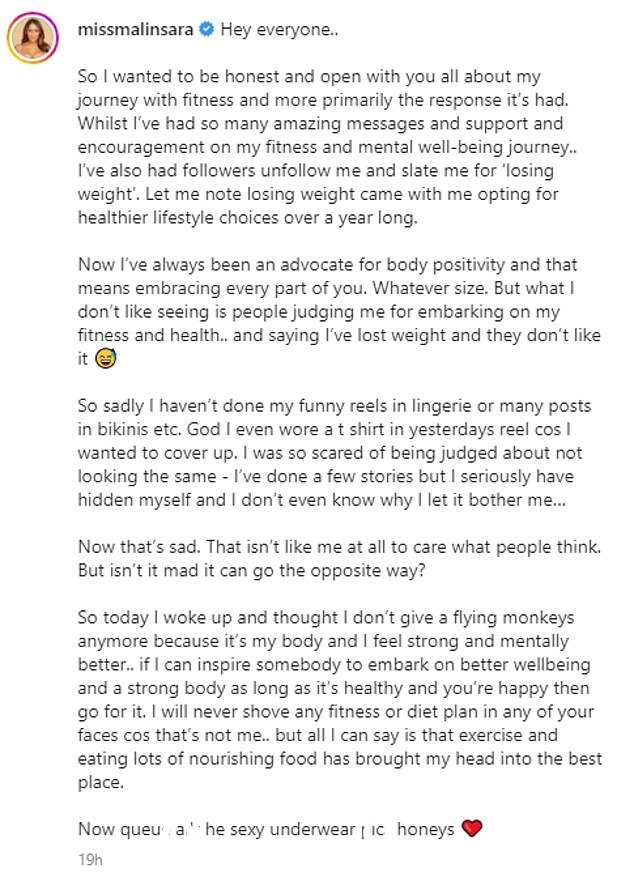This screenshot has height=877, width=634.
Task: Click the grinning sweat emoji after "it"
Action: click(106, 359)
